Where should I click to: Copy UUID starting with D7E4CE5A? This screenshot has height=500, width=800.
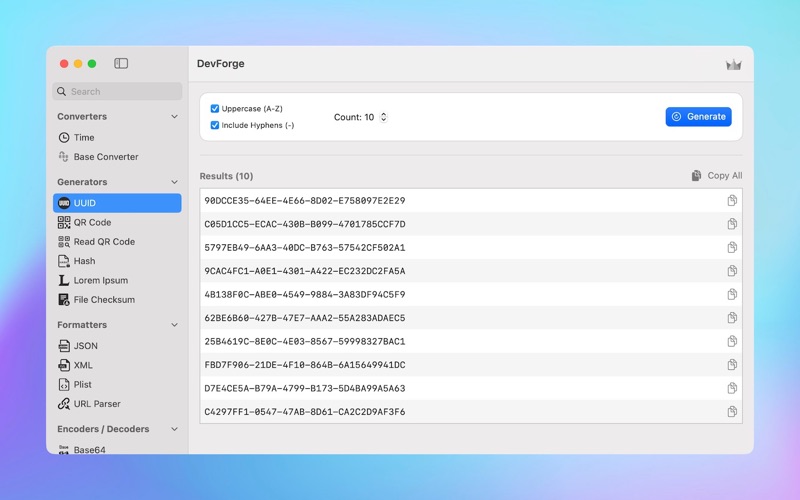click(732, 388)
